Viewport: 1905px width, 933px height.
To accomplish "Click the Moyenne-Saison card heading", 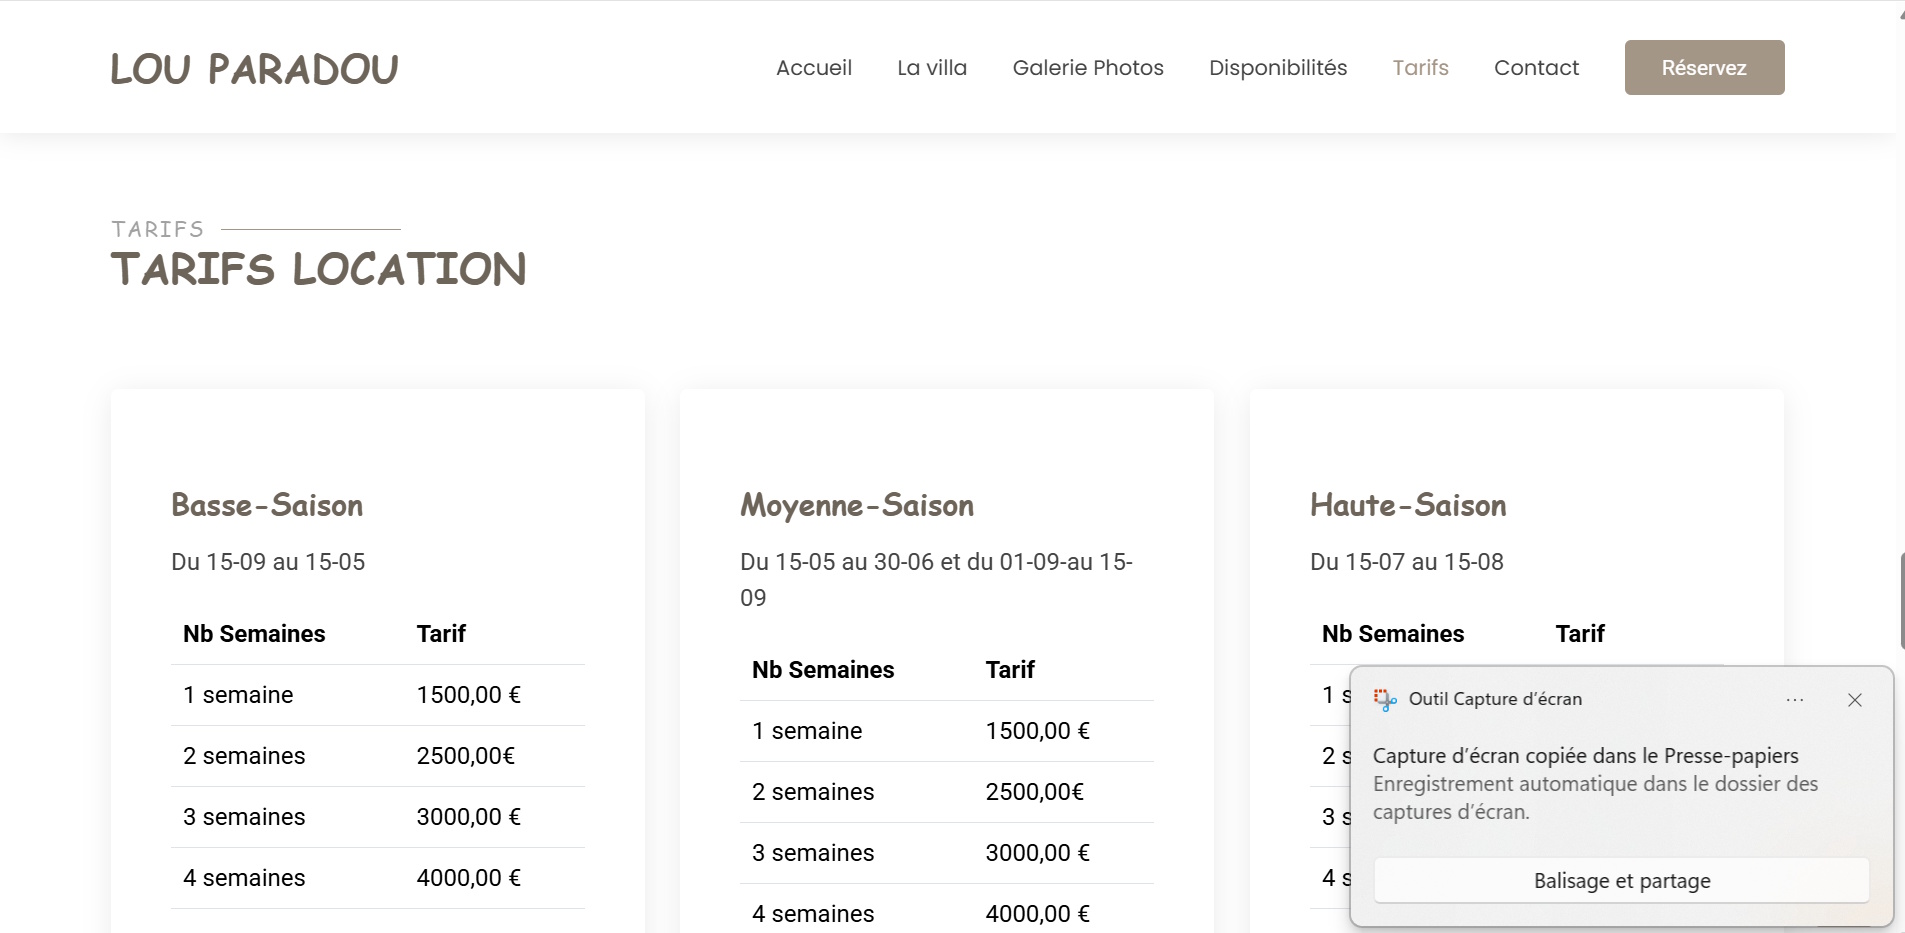I will tap(856, 505).
